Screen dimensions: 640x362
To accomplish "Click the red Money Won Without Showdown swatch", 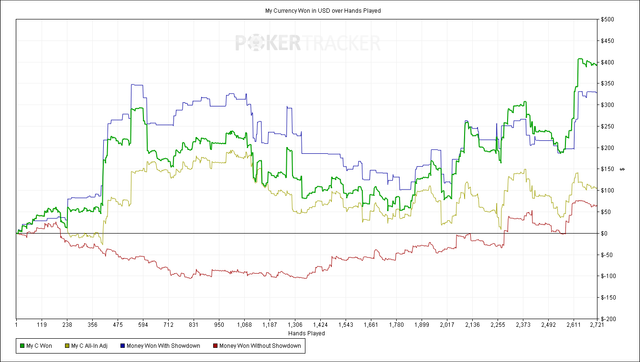I will (215, 346).
